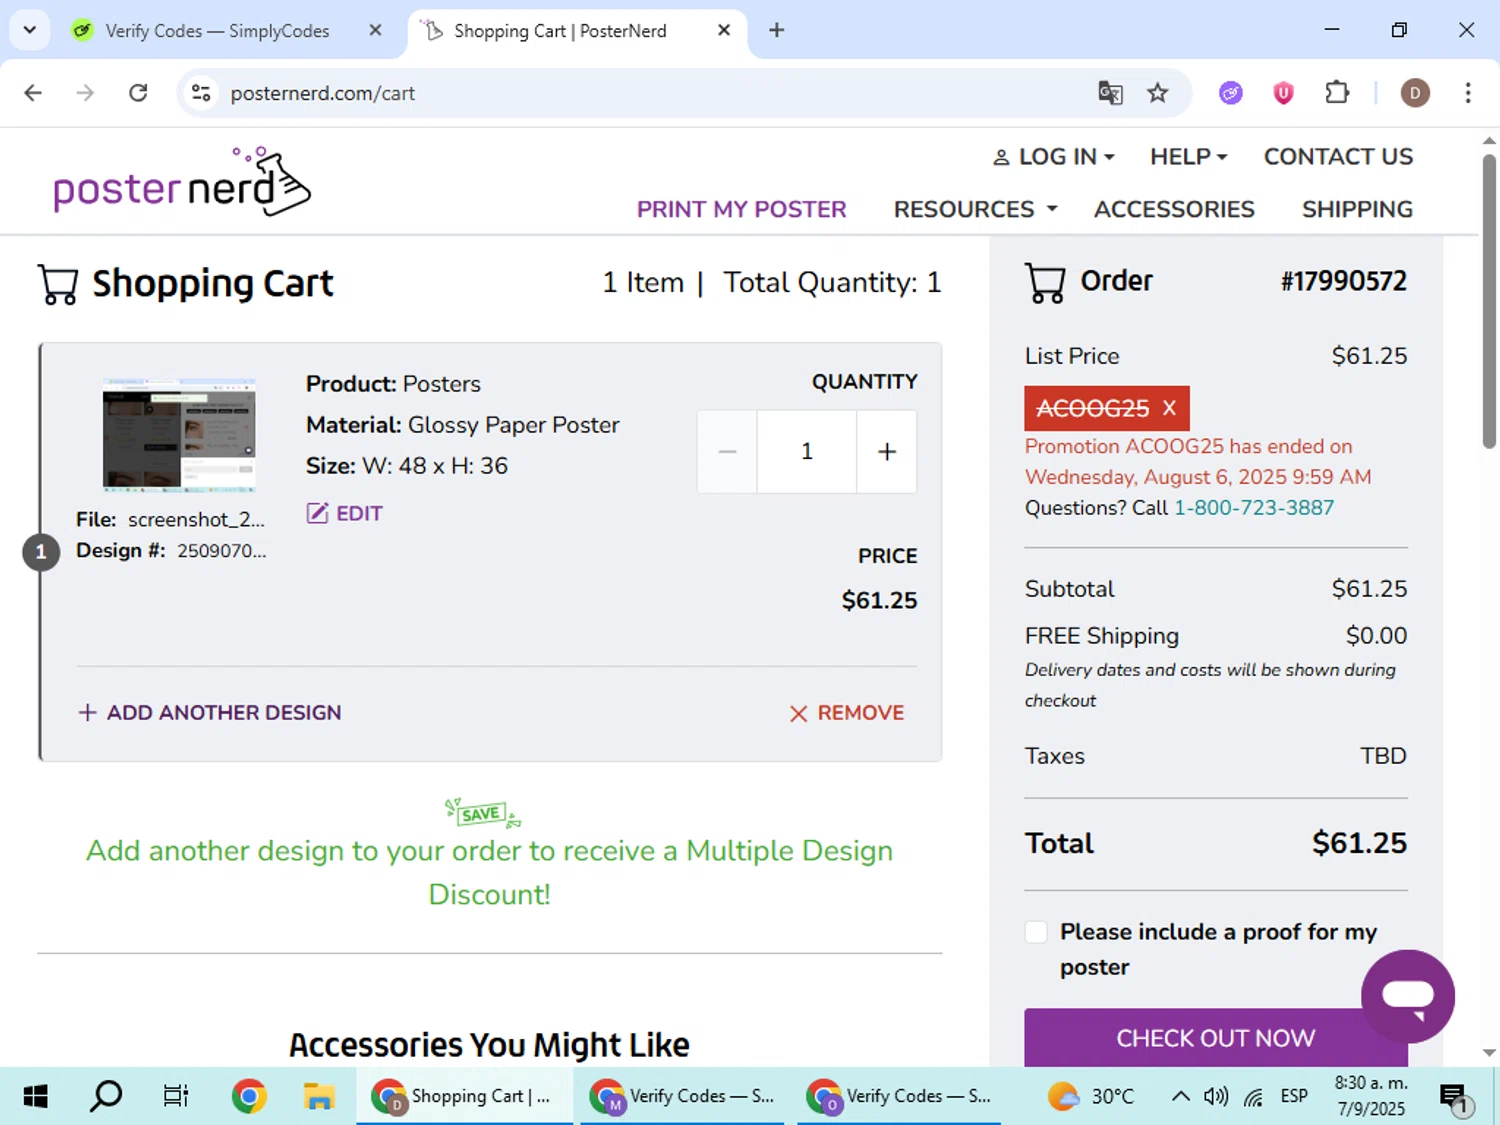Click the address bar URL posternerd.com/cart

pyautogui.click(x=322, y=93)
